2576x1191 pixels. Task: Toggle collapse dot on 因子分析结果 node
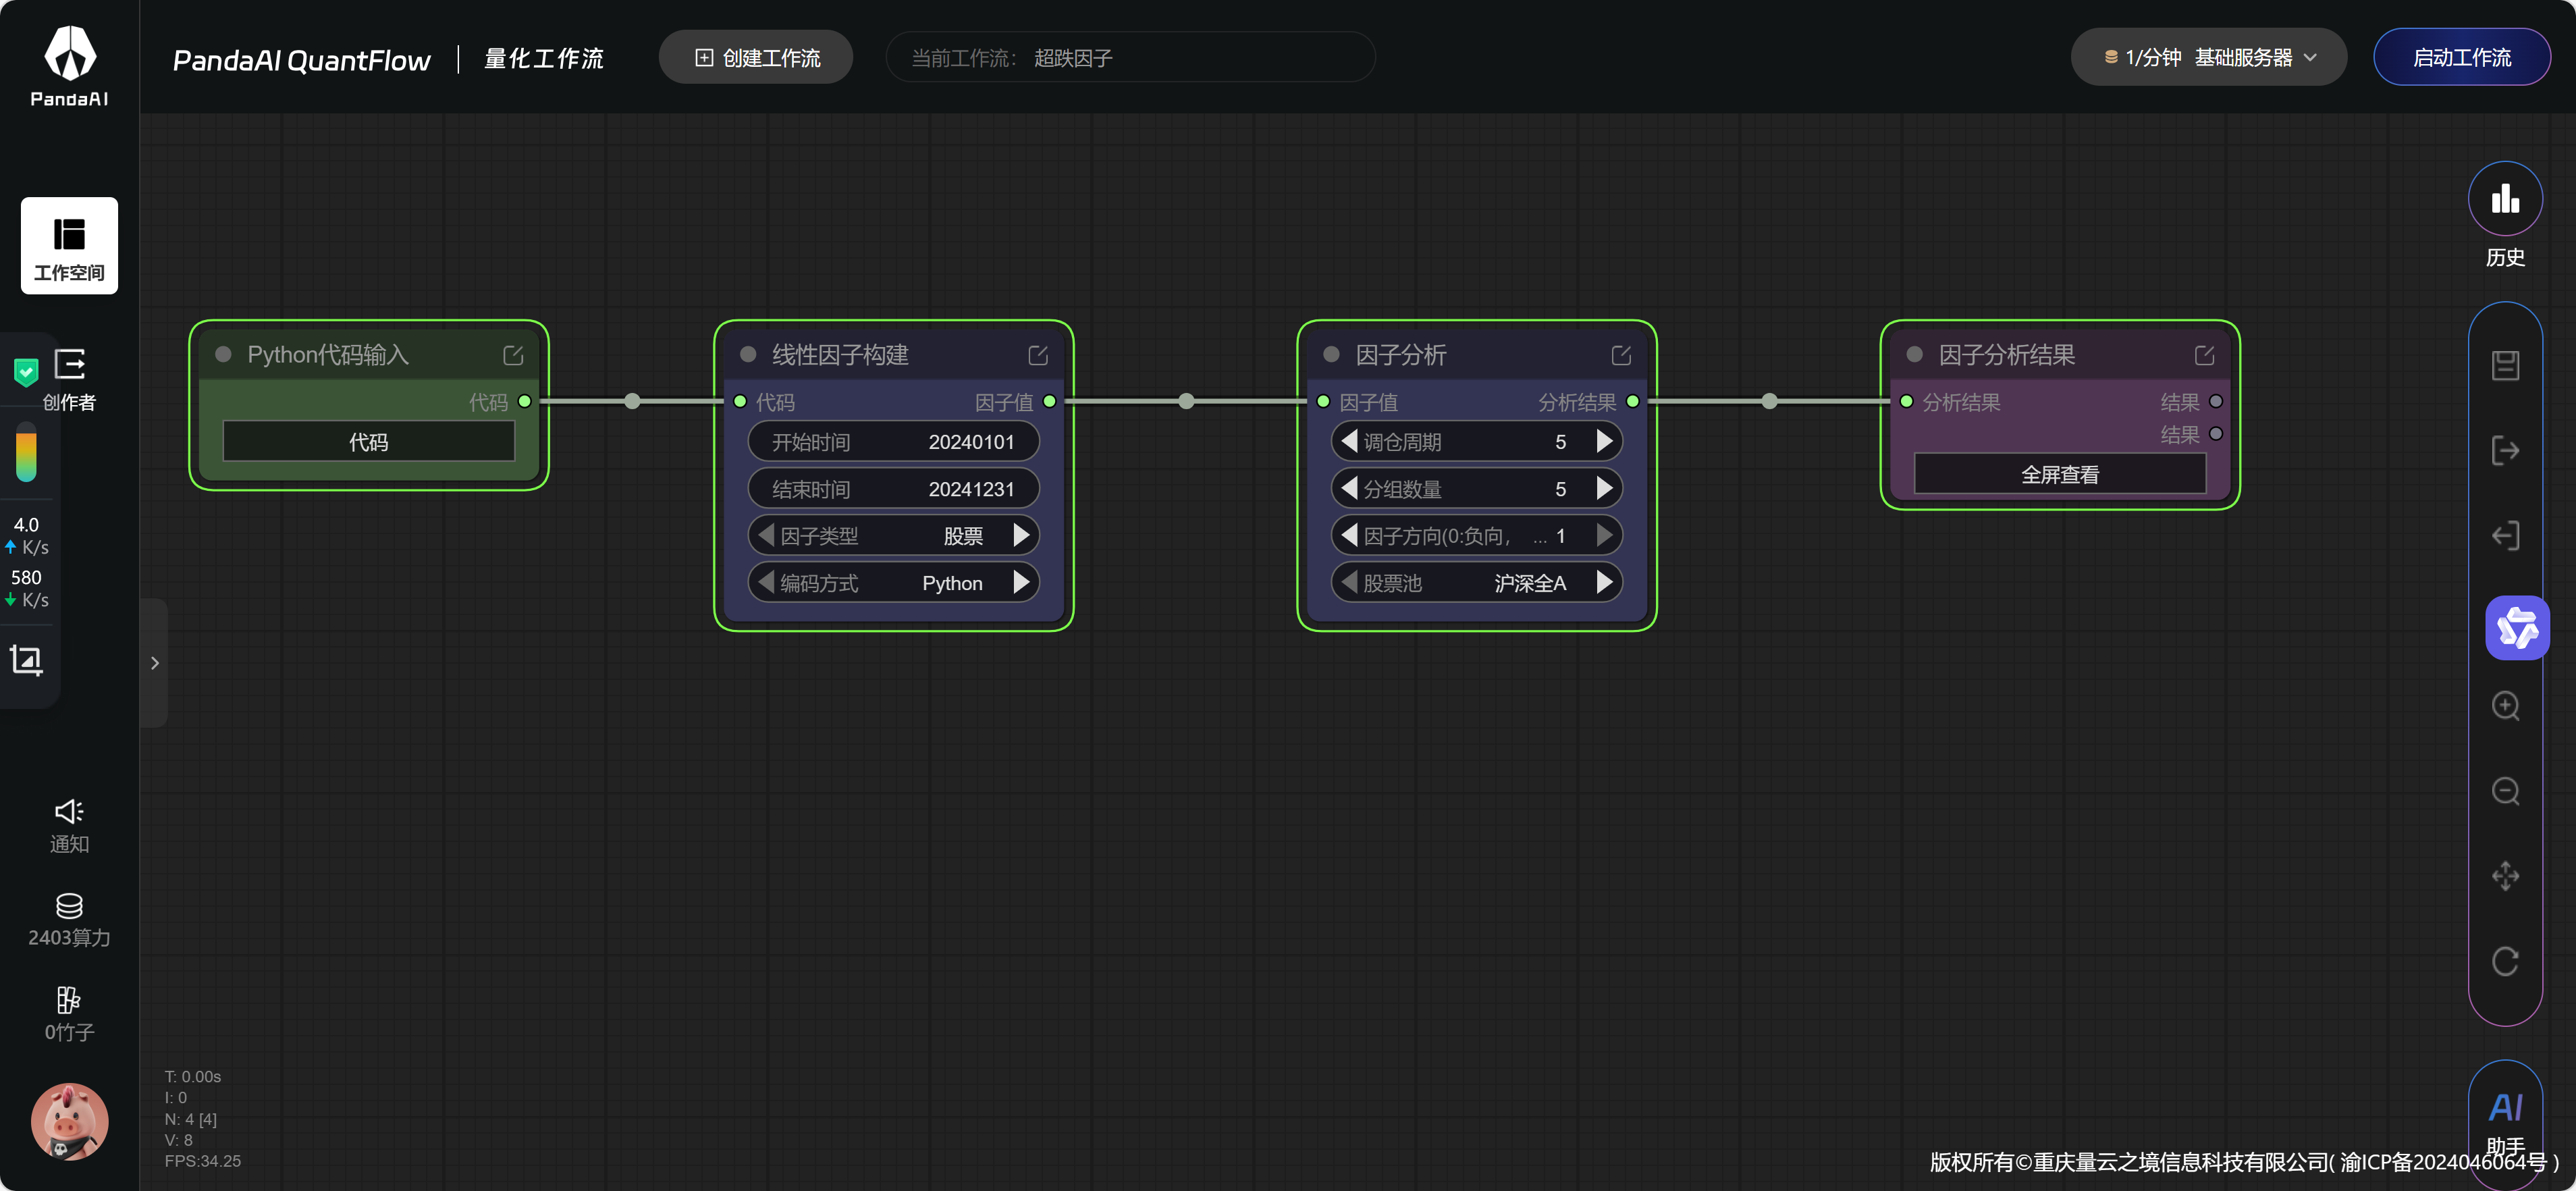[x=1914, y=354]
